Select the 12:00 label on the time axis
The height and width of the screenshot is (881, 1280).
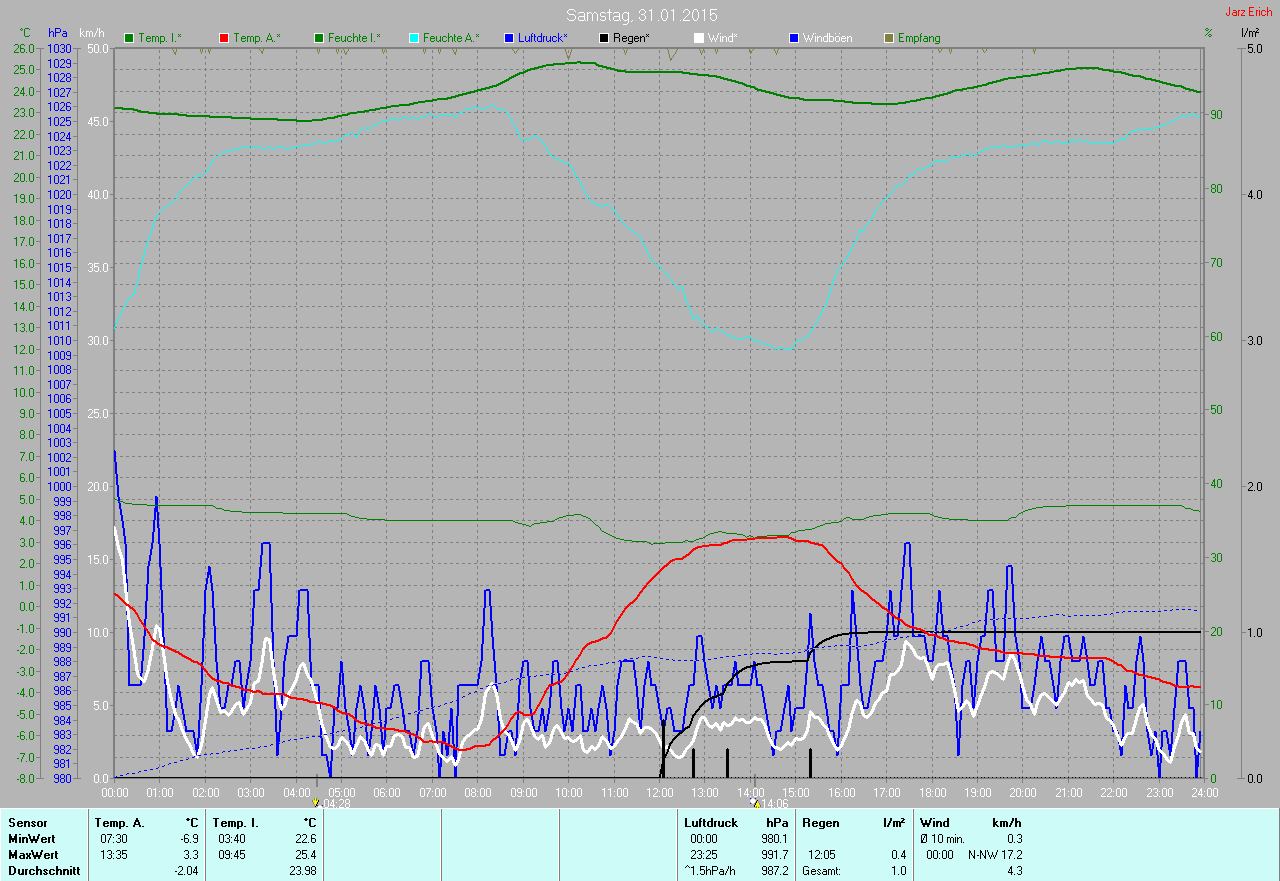coord(660,792)
